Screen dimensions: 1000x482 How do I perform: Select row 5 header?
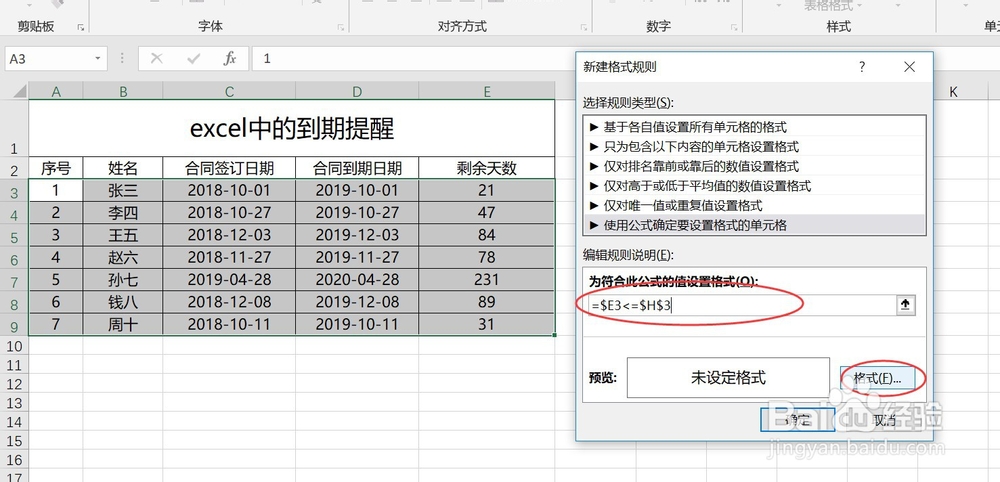point(14,235)
